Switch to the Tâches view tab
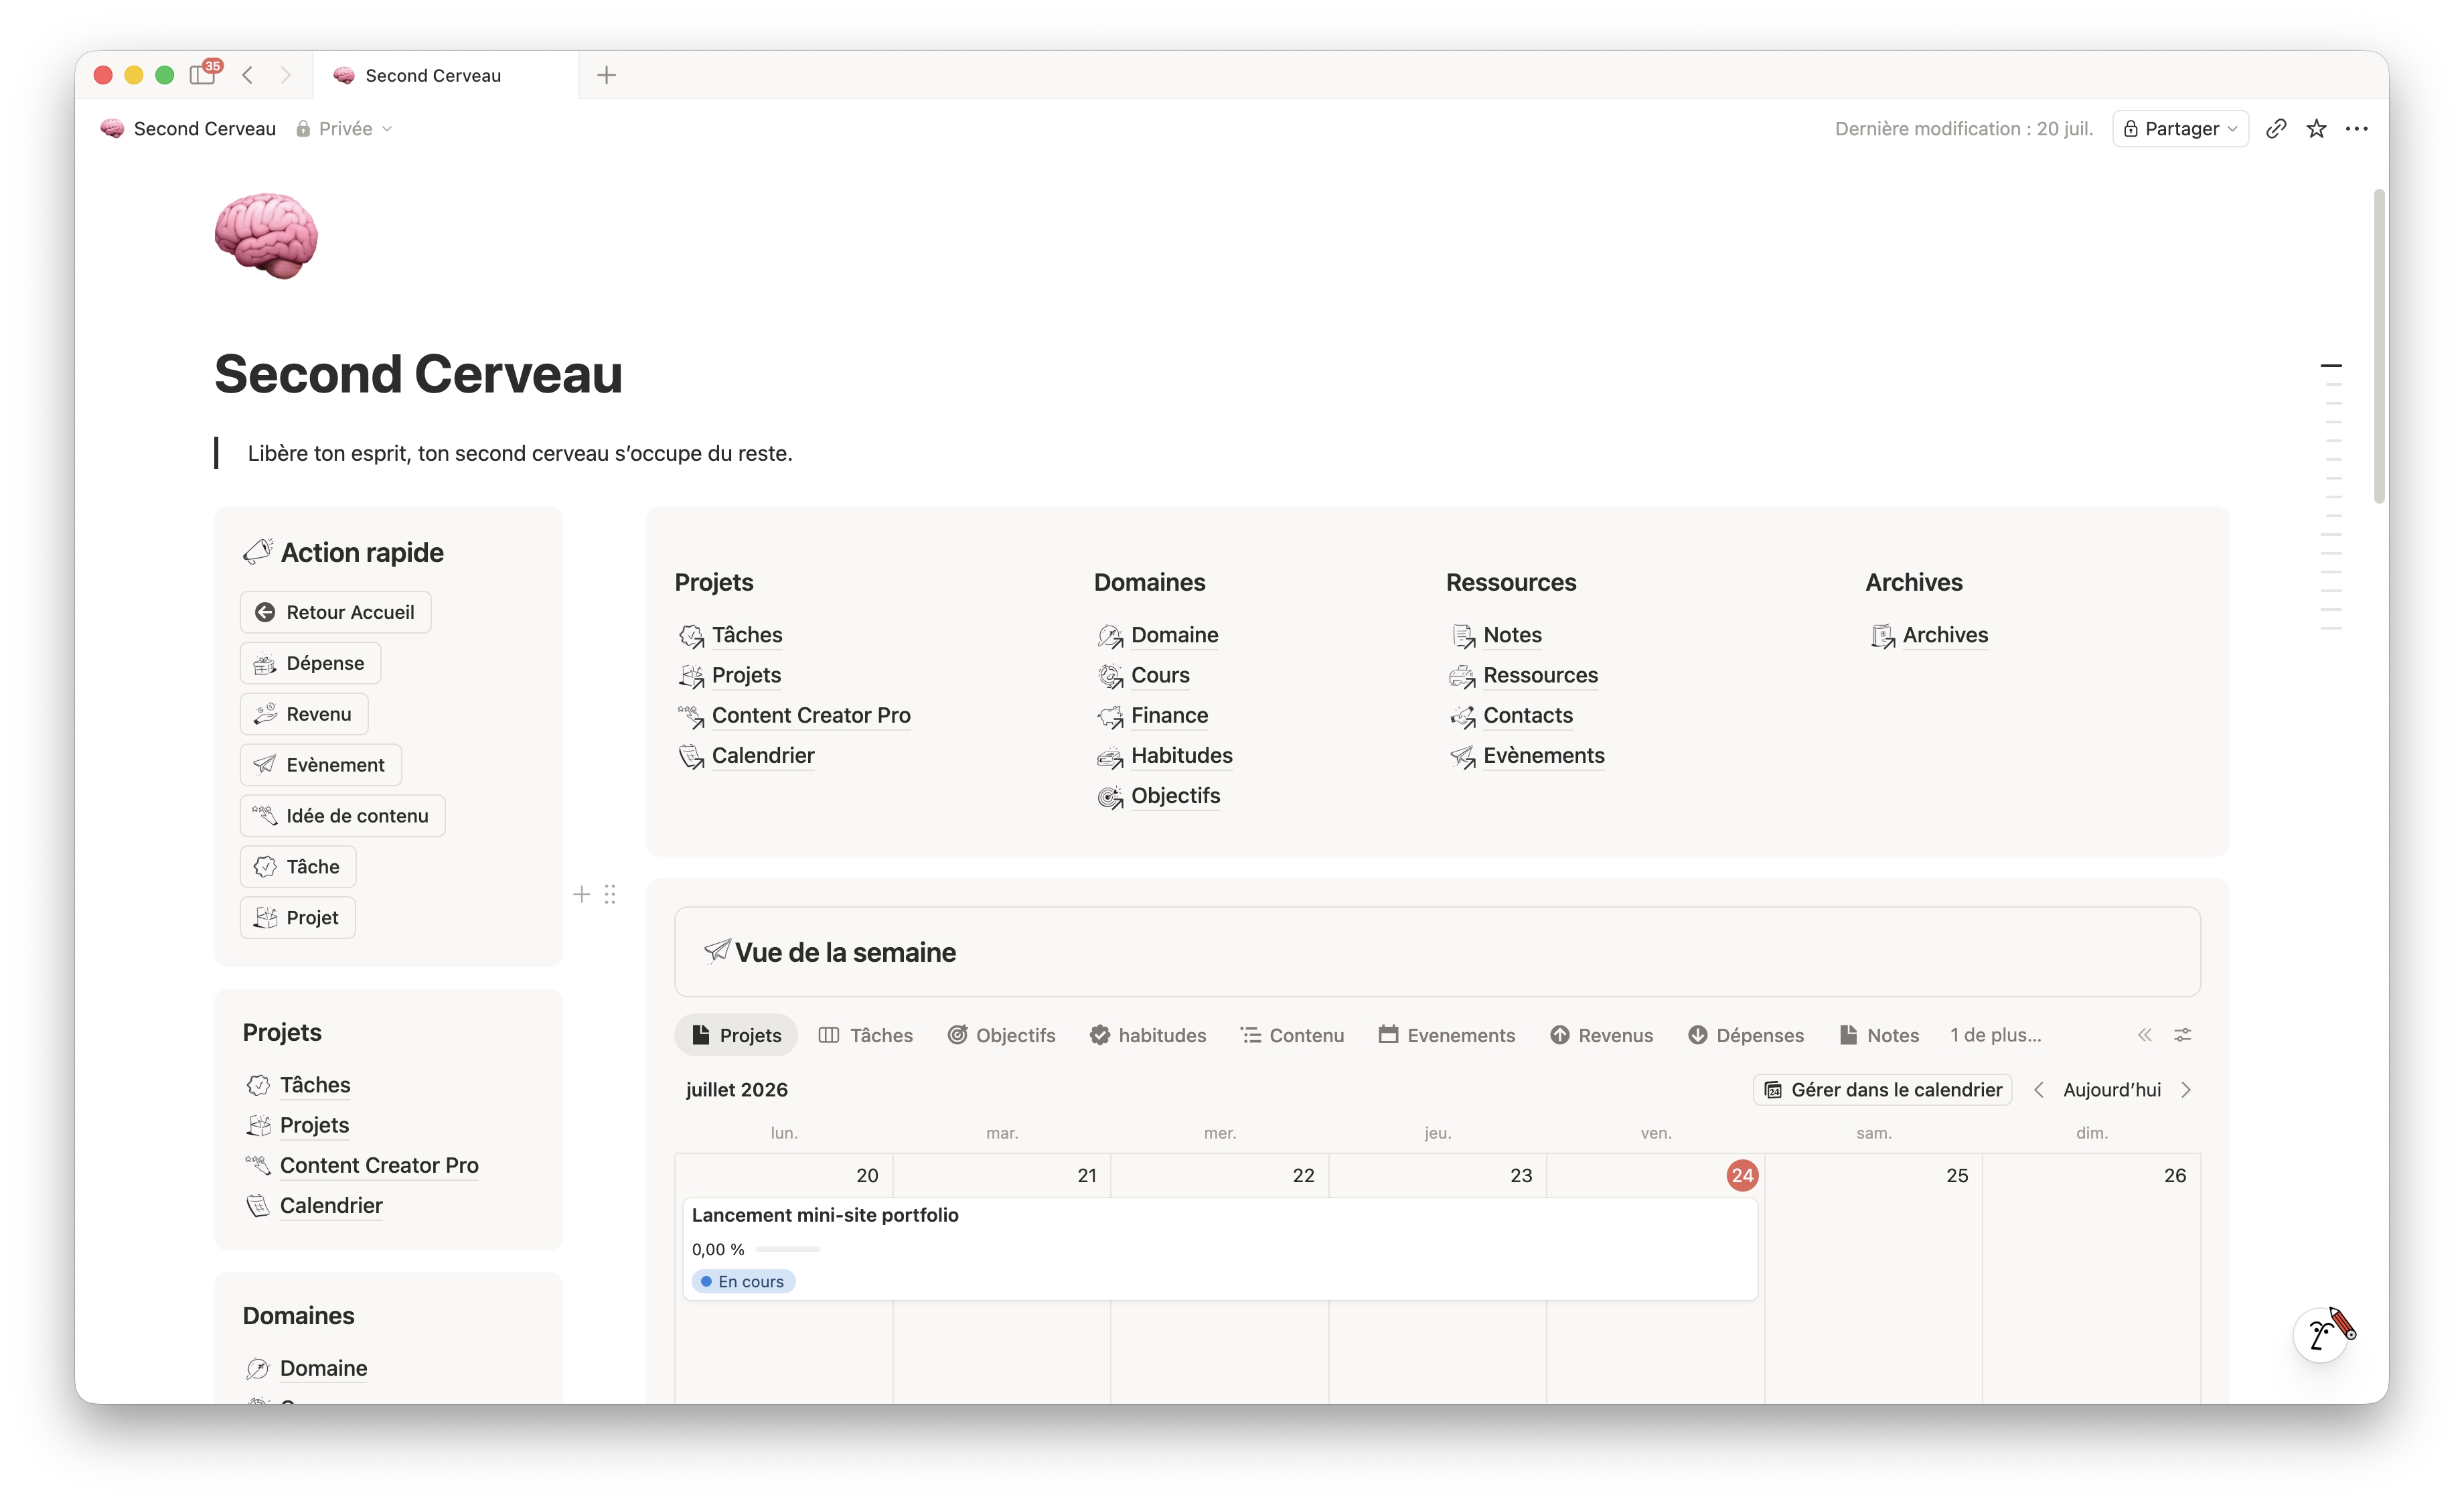 [x=866, y=1035]
